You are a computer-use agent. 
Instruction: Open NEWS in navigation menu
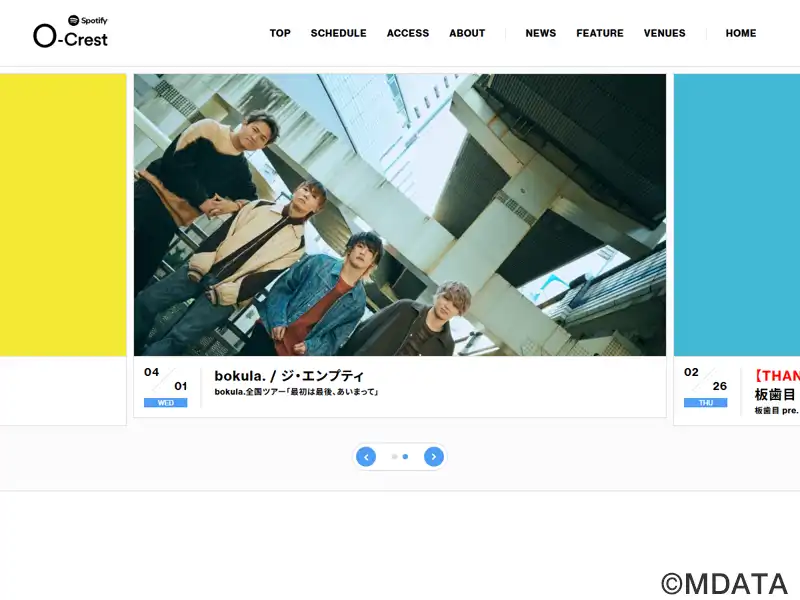pyautogui.click(x=541, y=33)
